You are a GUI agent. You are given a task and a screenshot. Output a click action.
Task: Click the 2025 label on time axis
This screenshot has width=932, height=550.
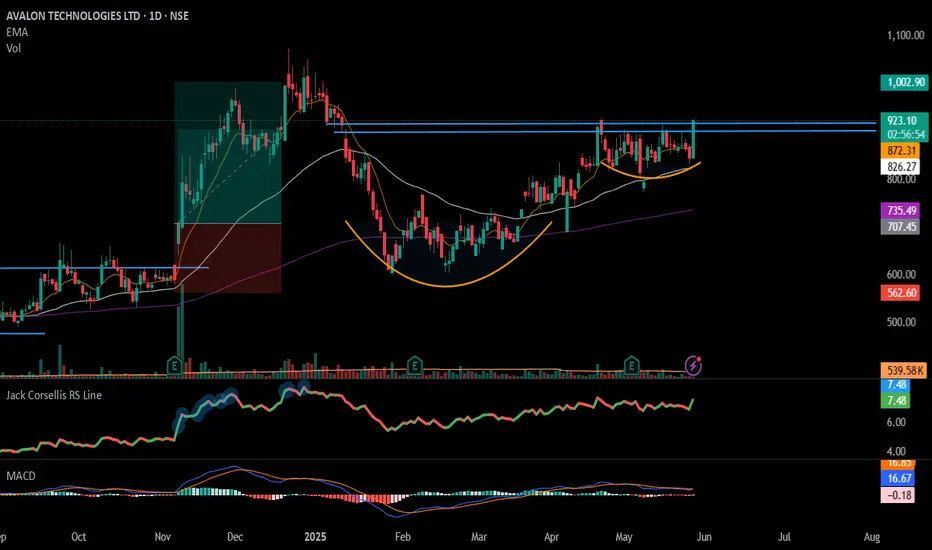click(315, 537)
